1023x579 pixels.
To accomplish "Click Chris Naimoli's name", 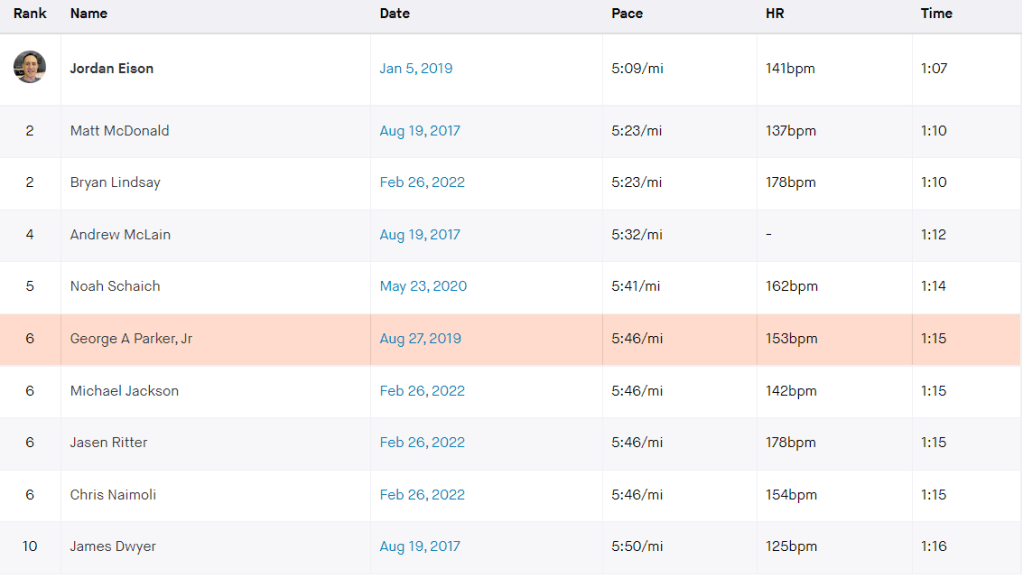I will tap(113, 495).
